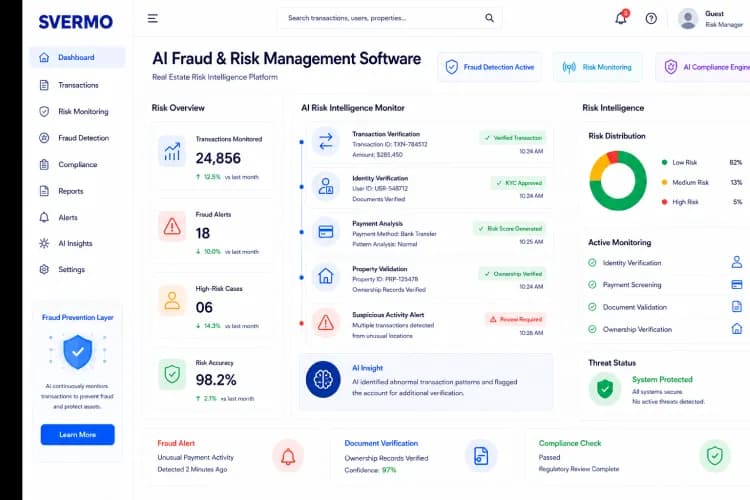Open Alerts in the sidebar
The width and height of the screenshot is (750, 500).
pyautogui.click(x=77, y=217)
